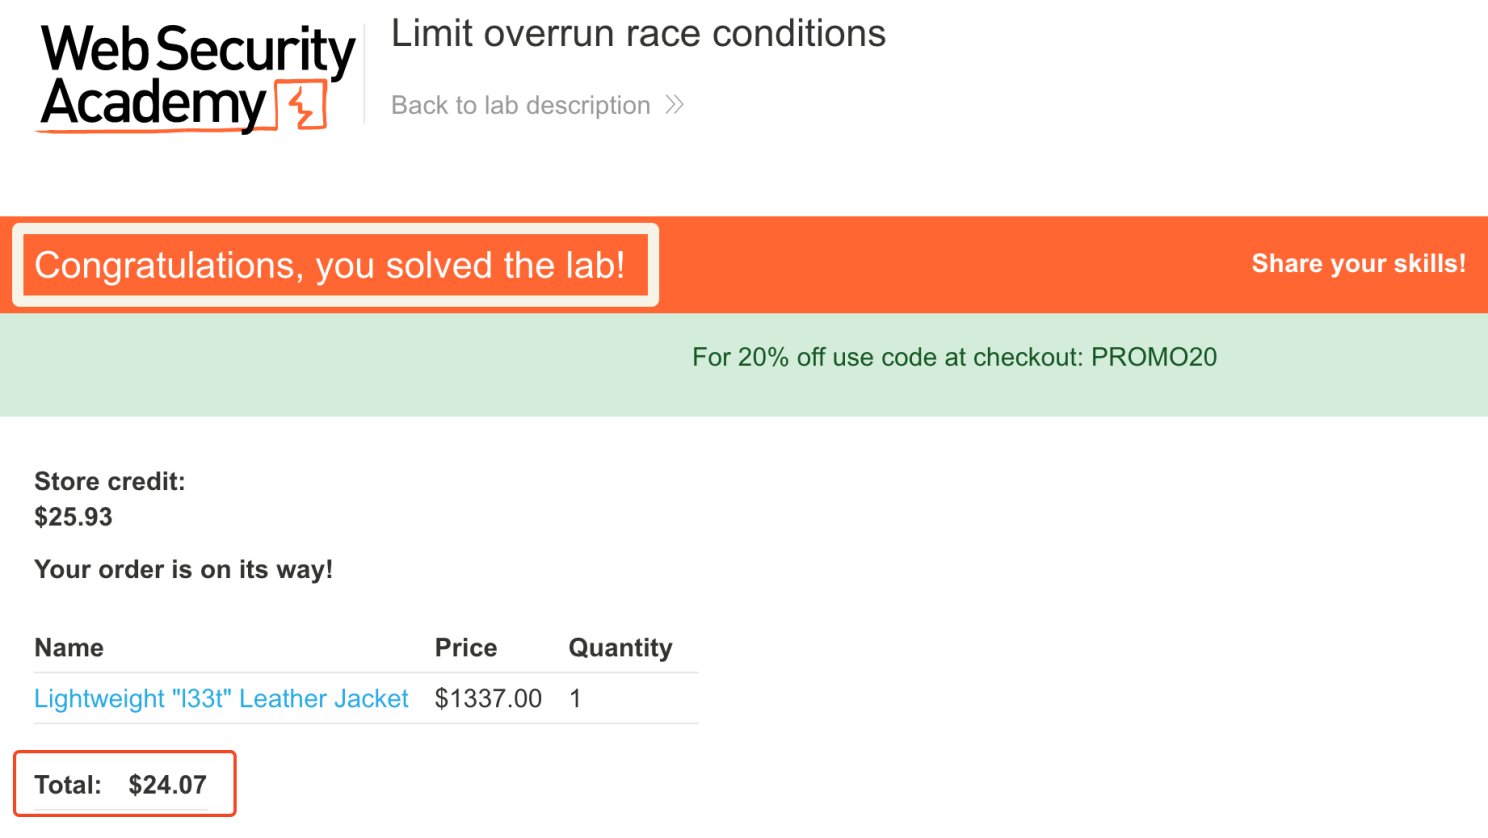Click the Price column header
This screenshot has height=838, width=1488.
[465, 647]
